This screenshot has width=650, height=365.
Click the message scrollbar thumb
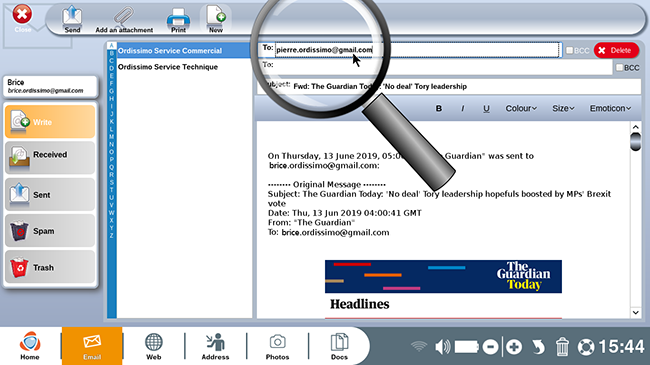(x=635, y=141)
